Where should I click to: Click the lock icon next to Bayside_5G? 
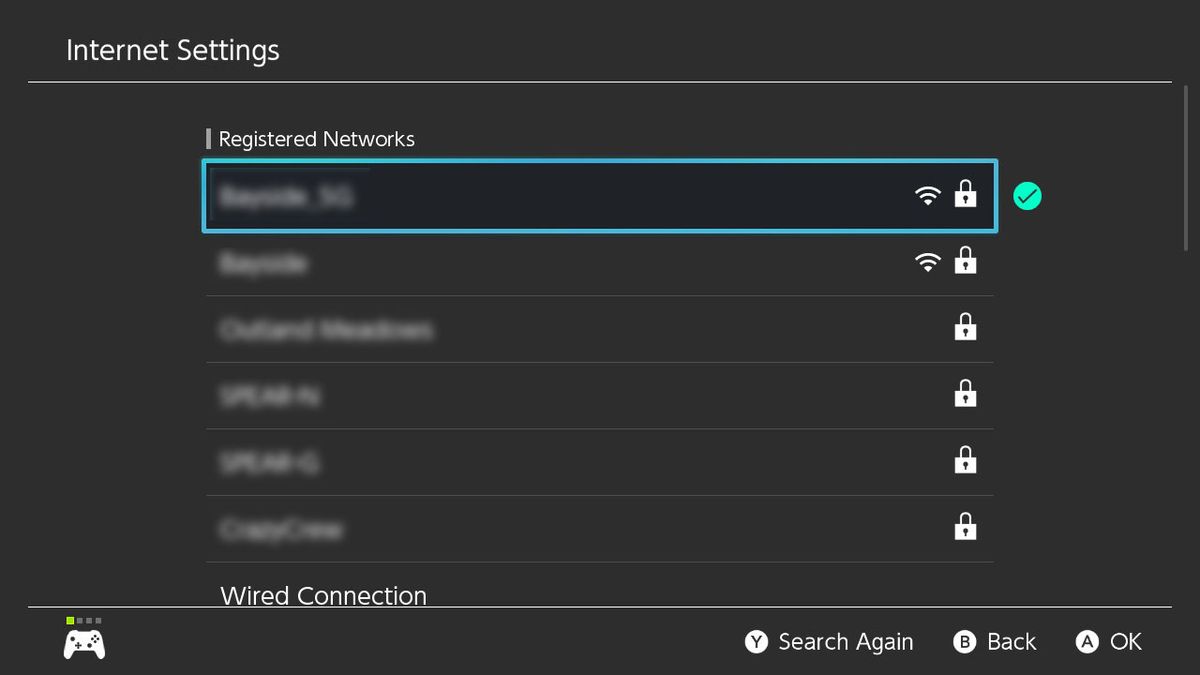point(966,196)
